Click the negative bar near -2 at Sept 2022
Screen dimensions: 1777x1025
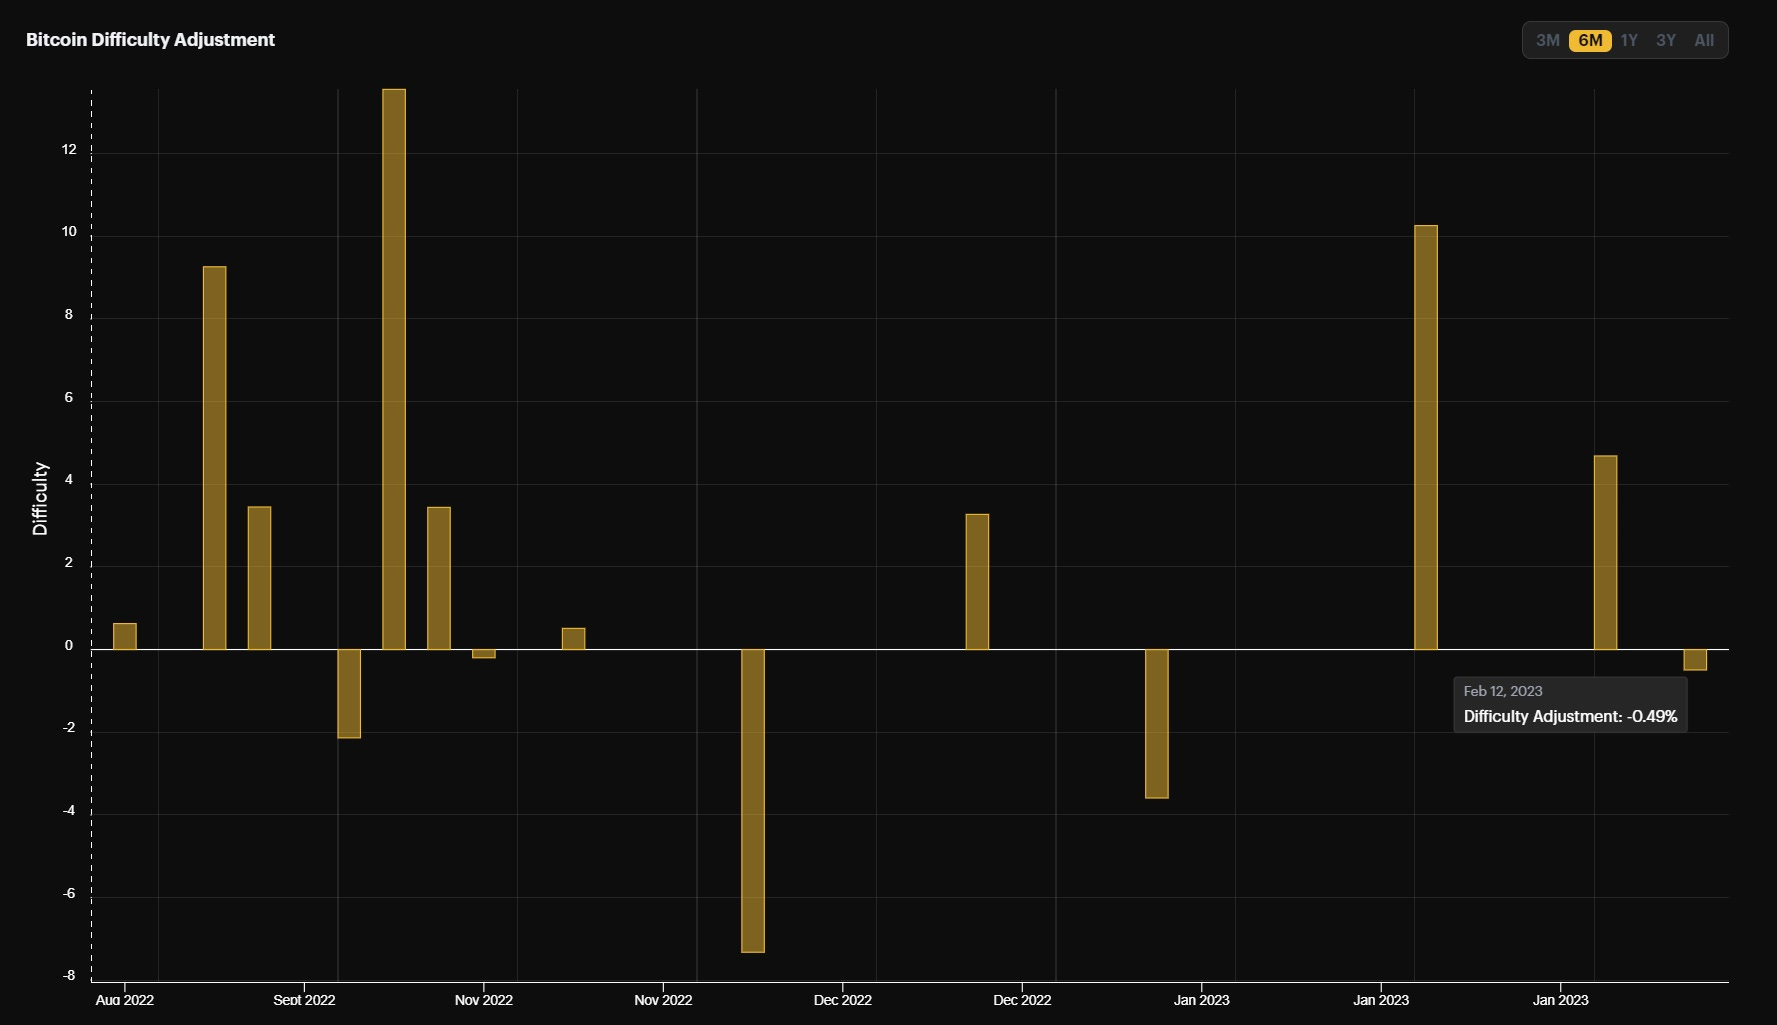click(x=349, y=694)
